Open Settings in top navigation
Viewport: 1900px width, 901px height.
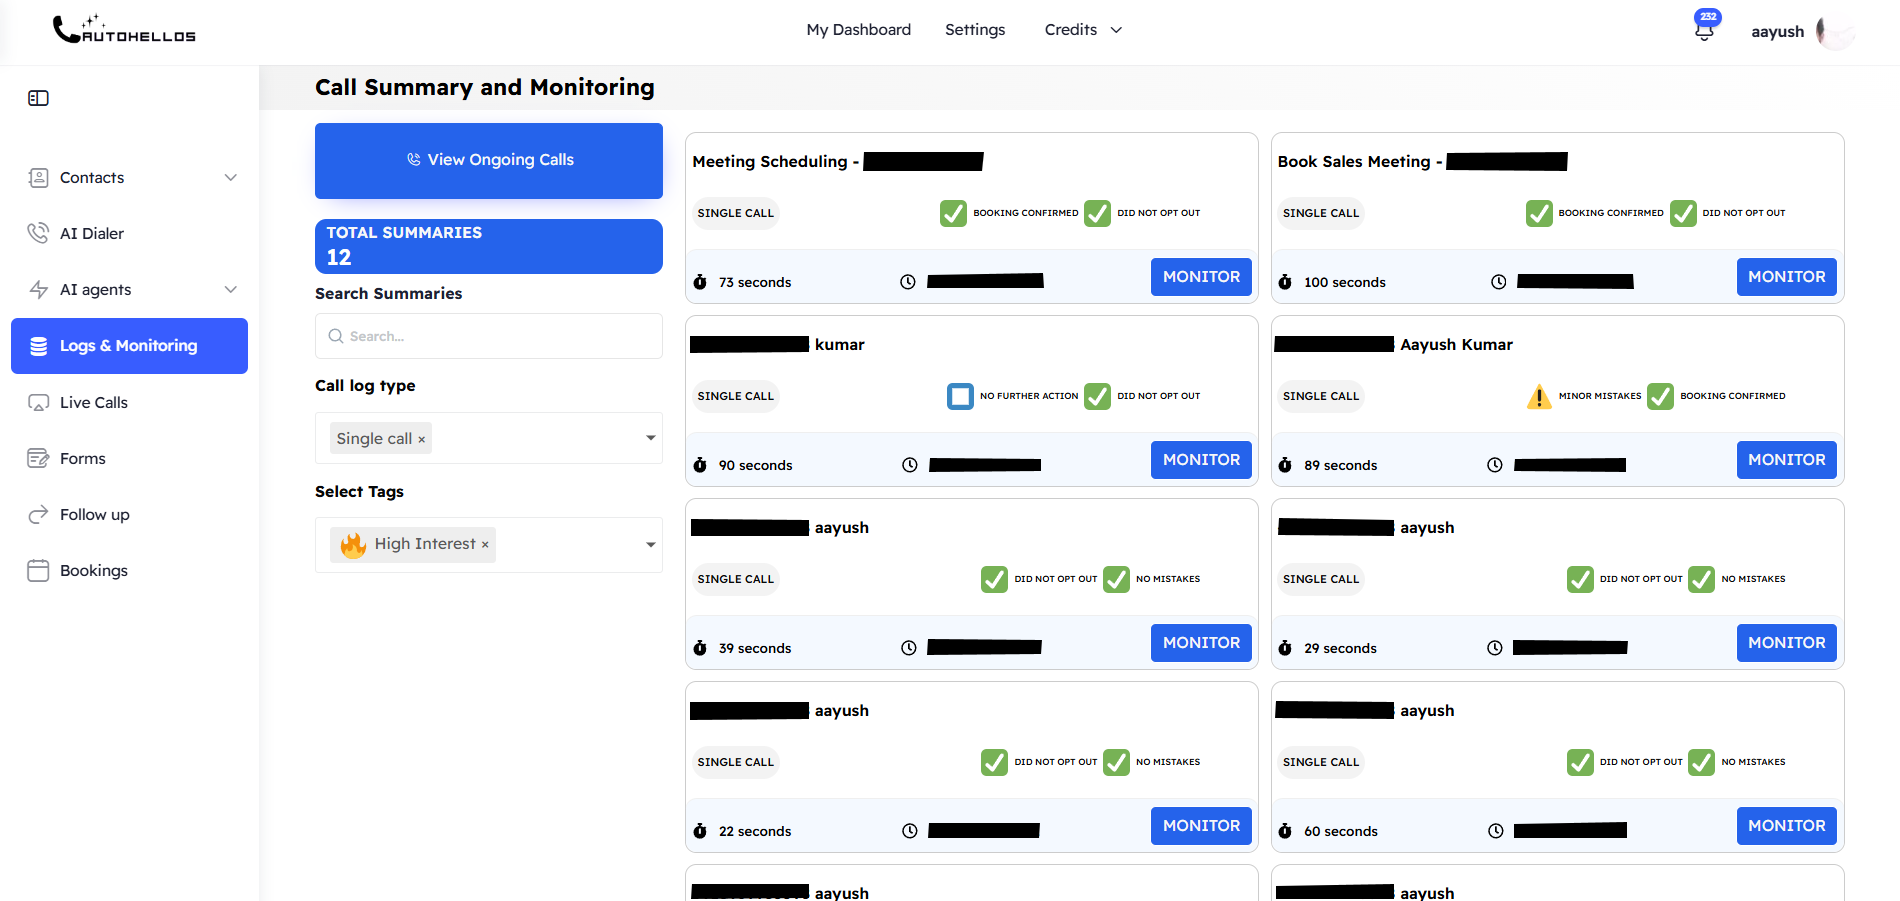pos(975,30)
